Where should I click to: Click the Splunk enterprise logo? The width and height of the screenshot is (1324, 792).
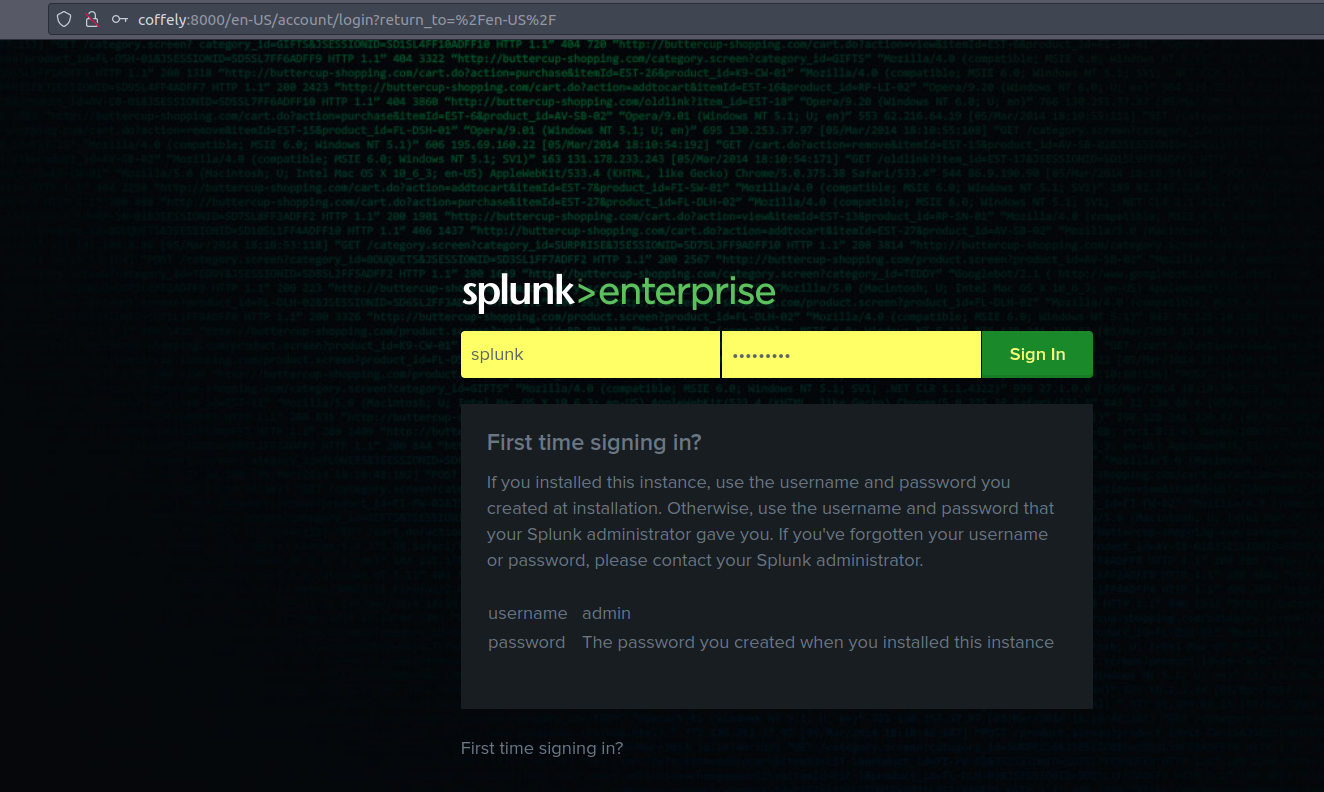pos(619,293)
